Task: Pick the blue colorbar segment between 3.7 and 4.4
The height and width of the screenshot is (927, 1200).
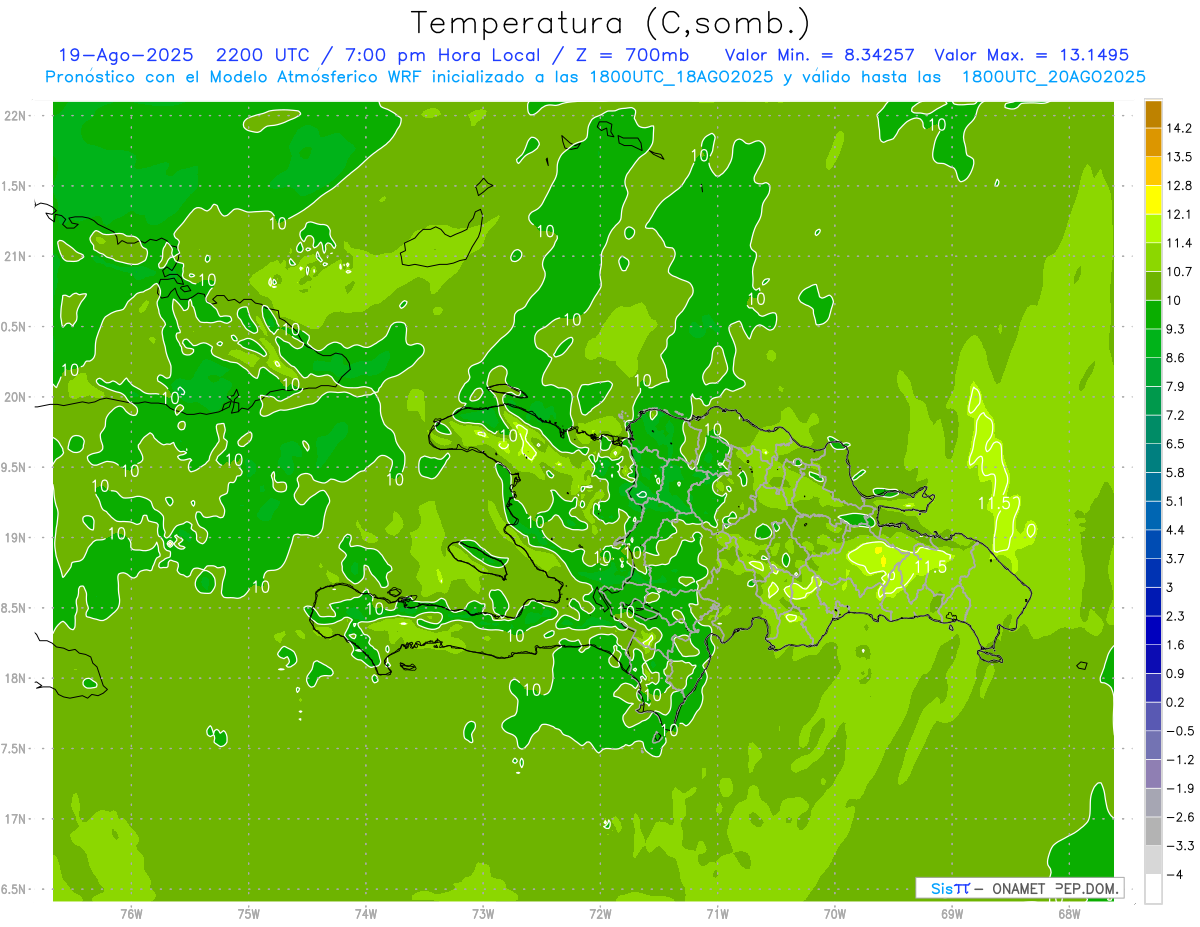Action: point(1153,545)
